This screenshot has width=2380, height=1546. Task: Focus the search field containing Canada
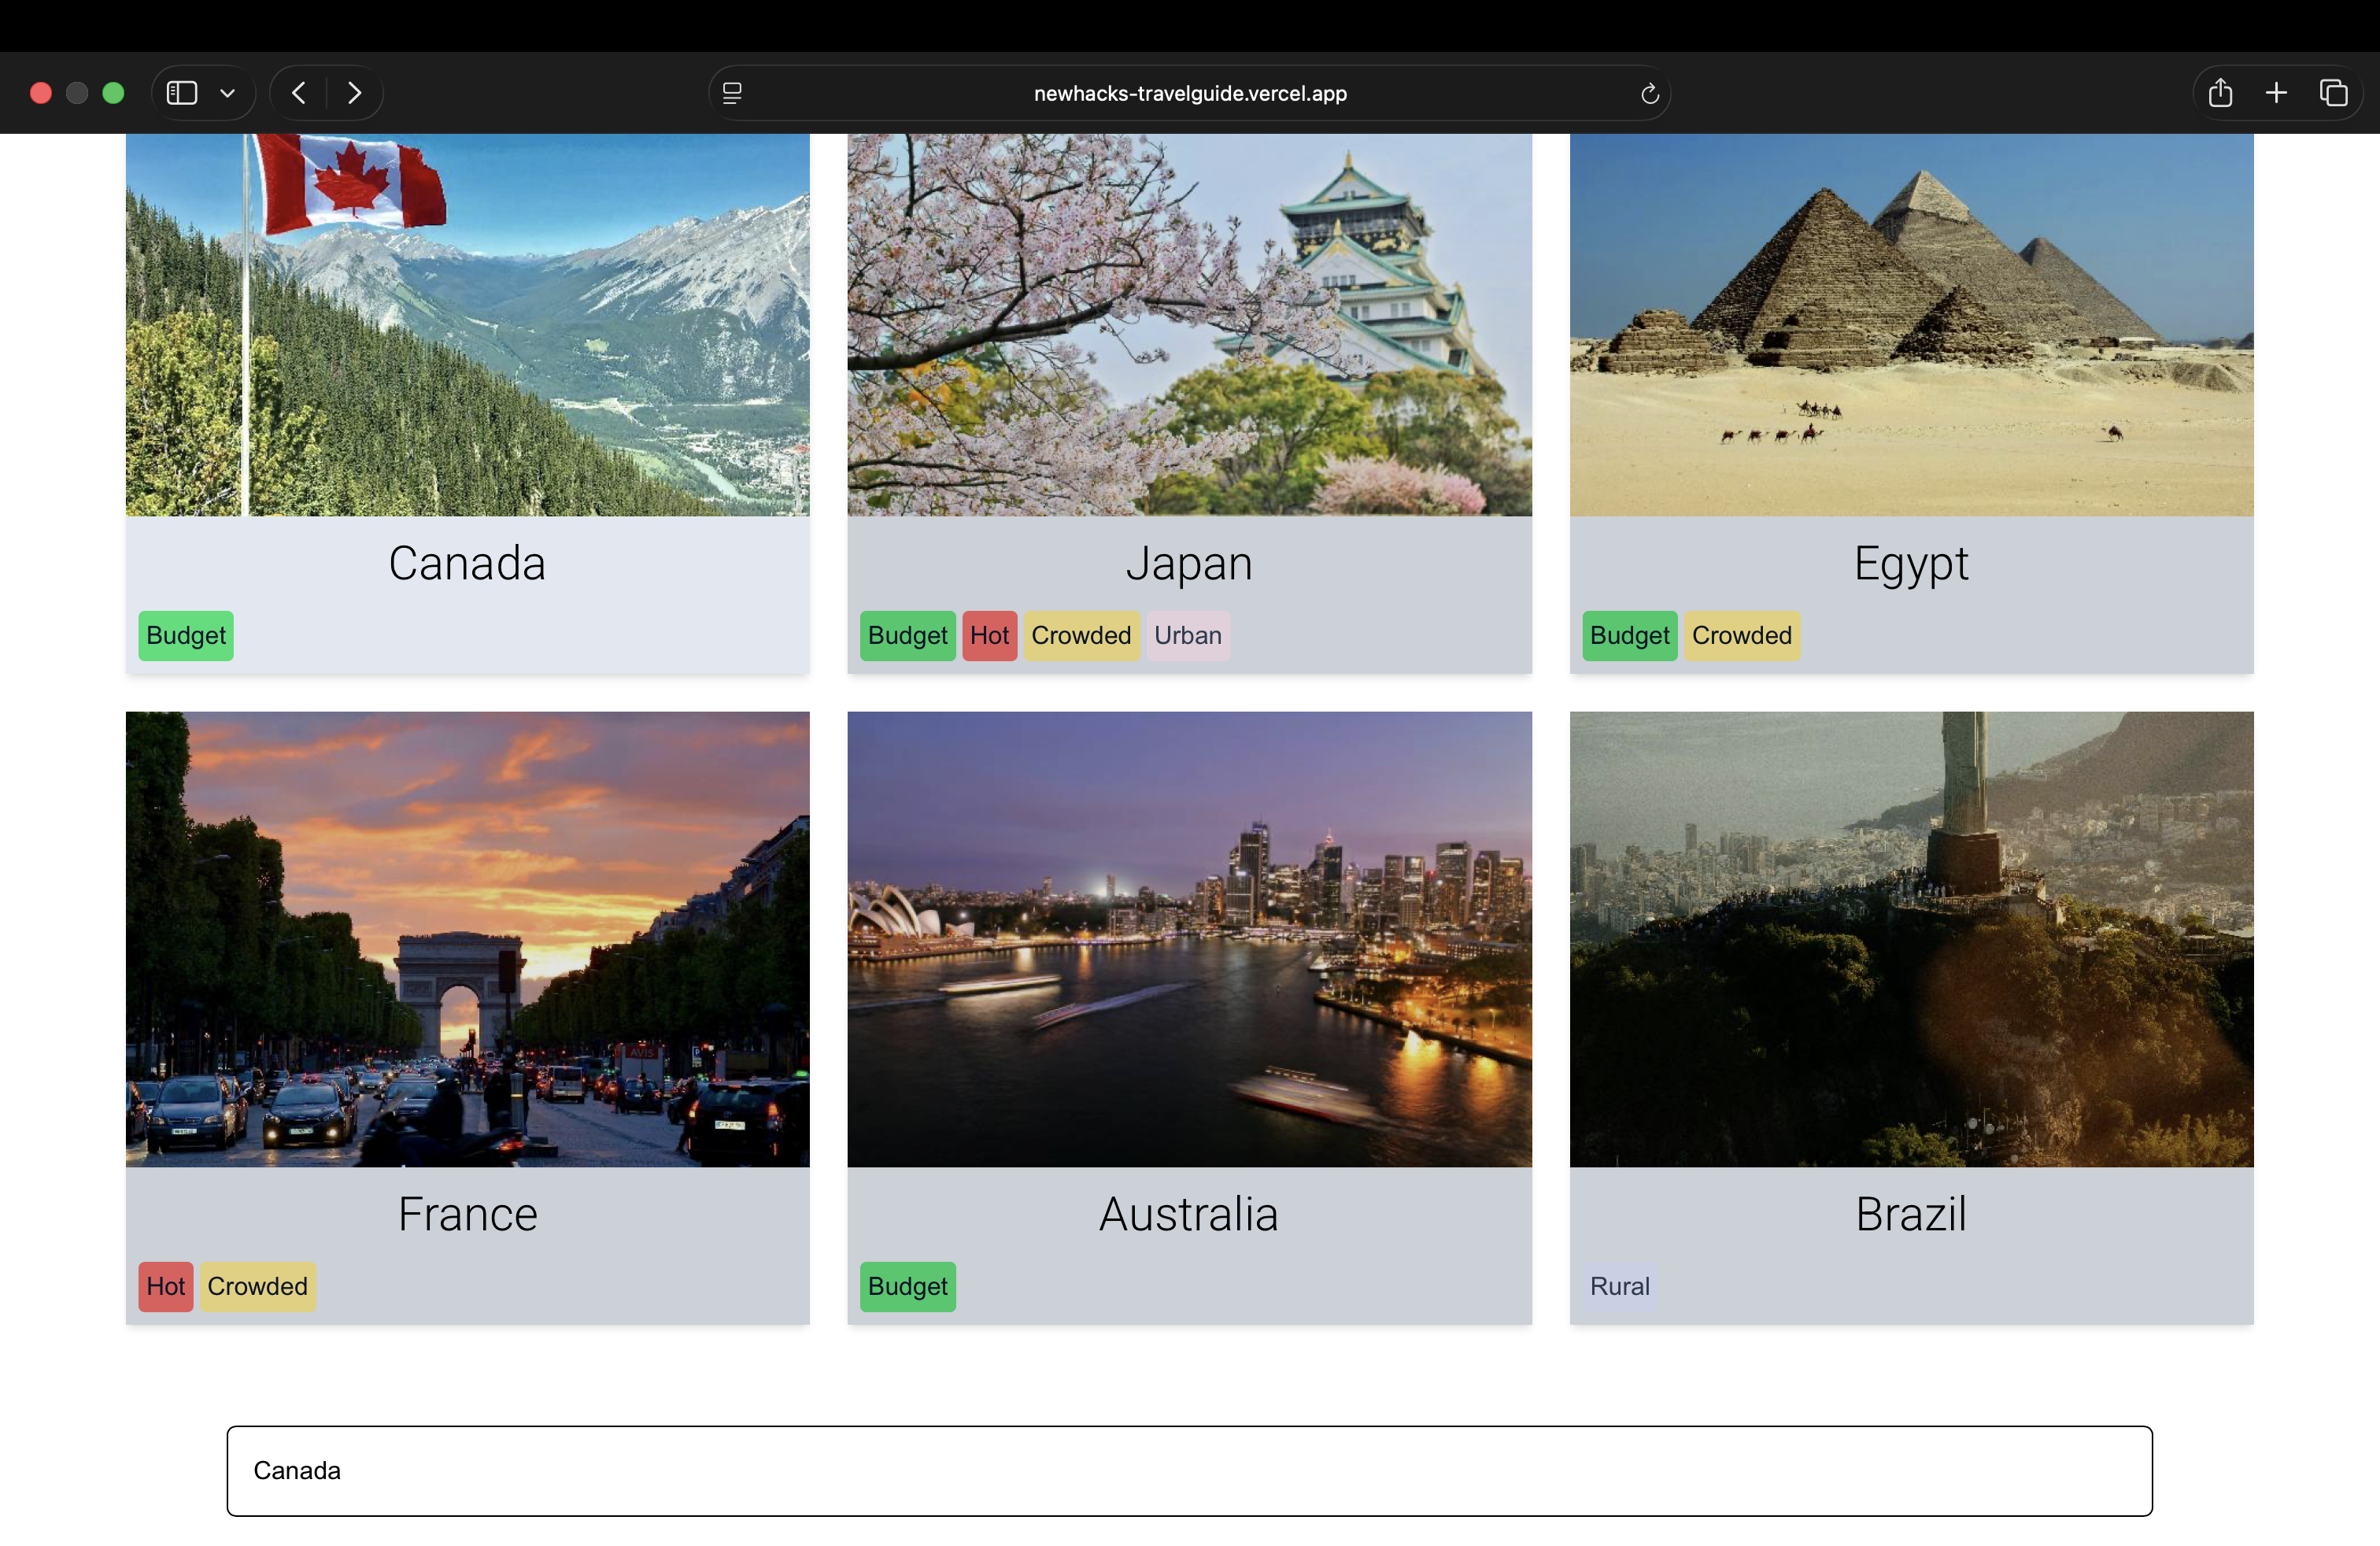click(1189, 1470)
